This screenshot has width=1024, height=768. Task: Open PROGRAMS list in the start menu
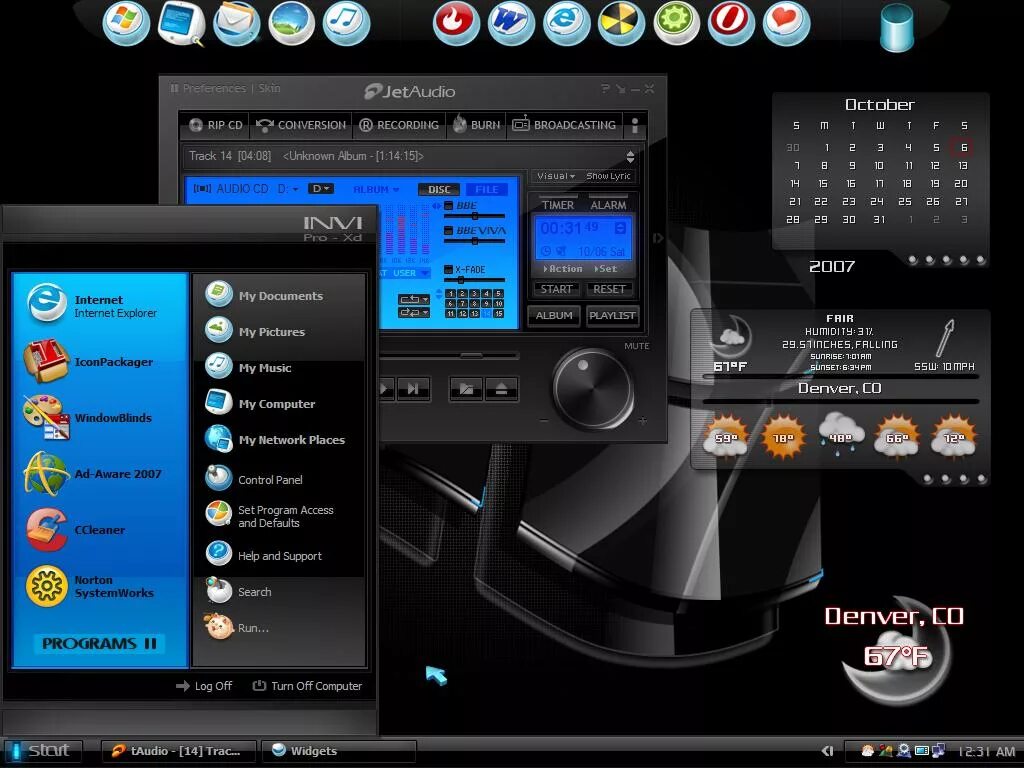pos(99,643)
